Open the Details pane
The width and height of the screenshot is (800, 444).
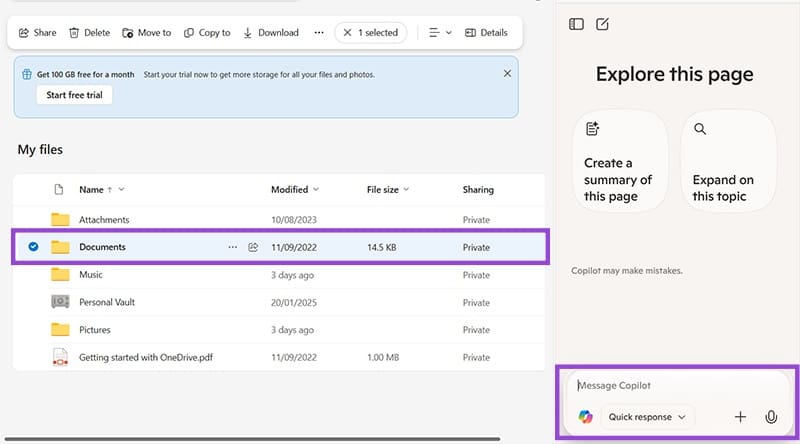click(x=486, y=33)
